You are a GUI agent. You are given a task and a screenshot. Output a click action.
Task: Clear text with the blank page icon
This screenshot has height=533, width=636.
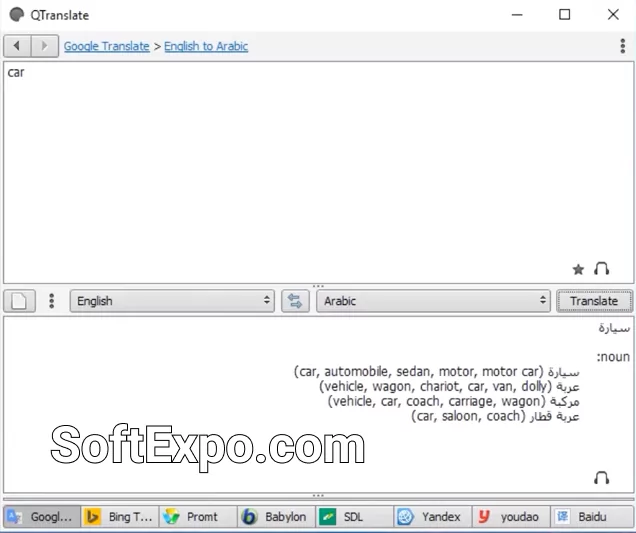click(22, 301)
